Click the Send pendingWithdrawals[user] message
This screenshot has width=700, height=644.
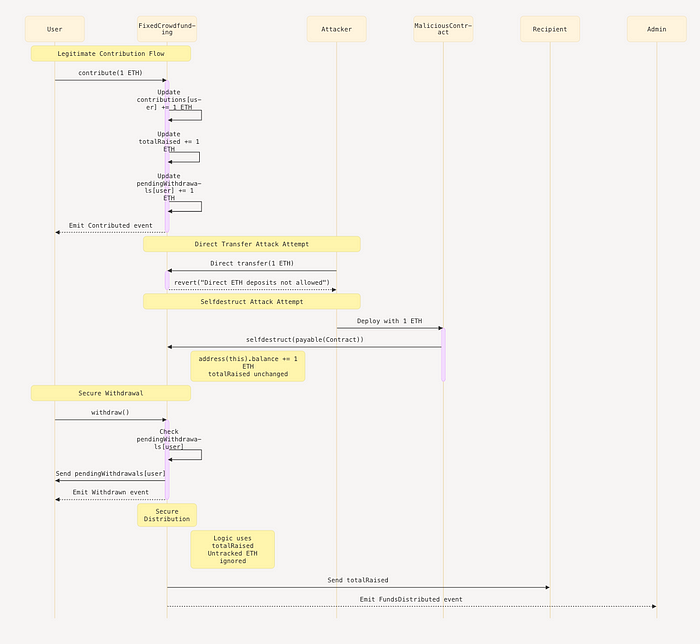point(110,474)
